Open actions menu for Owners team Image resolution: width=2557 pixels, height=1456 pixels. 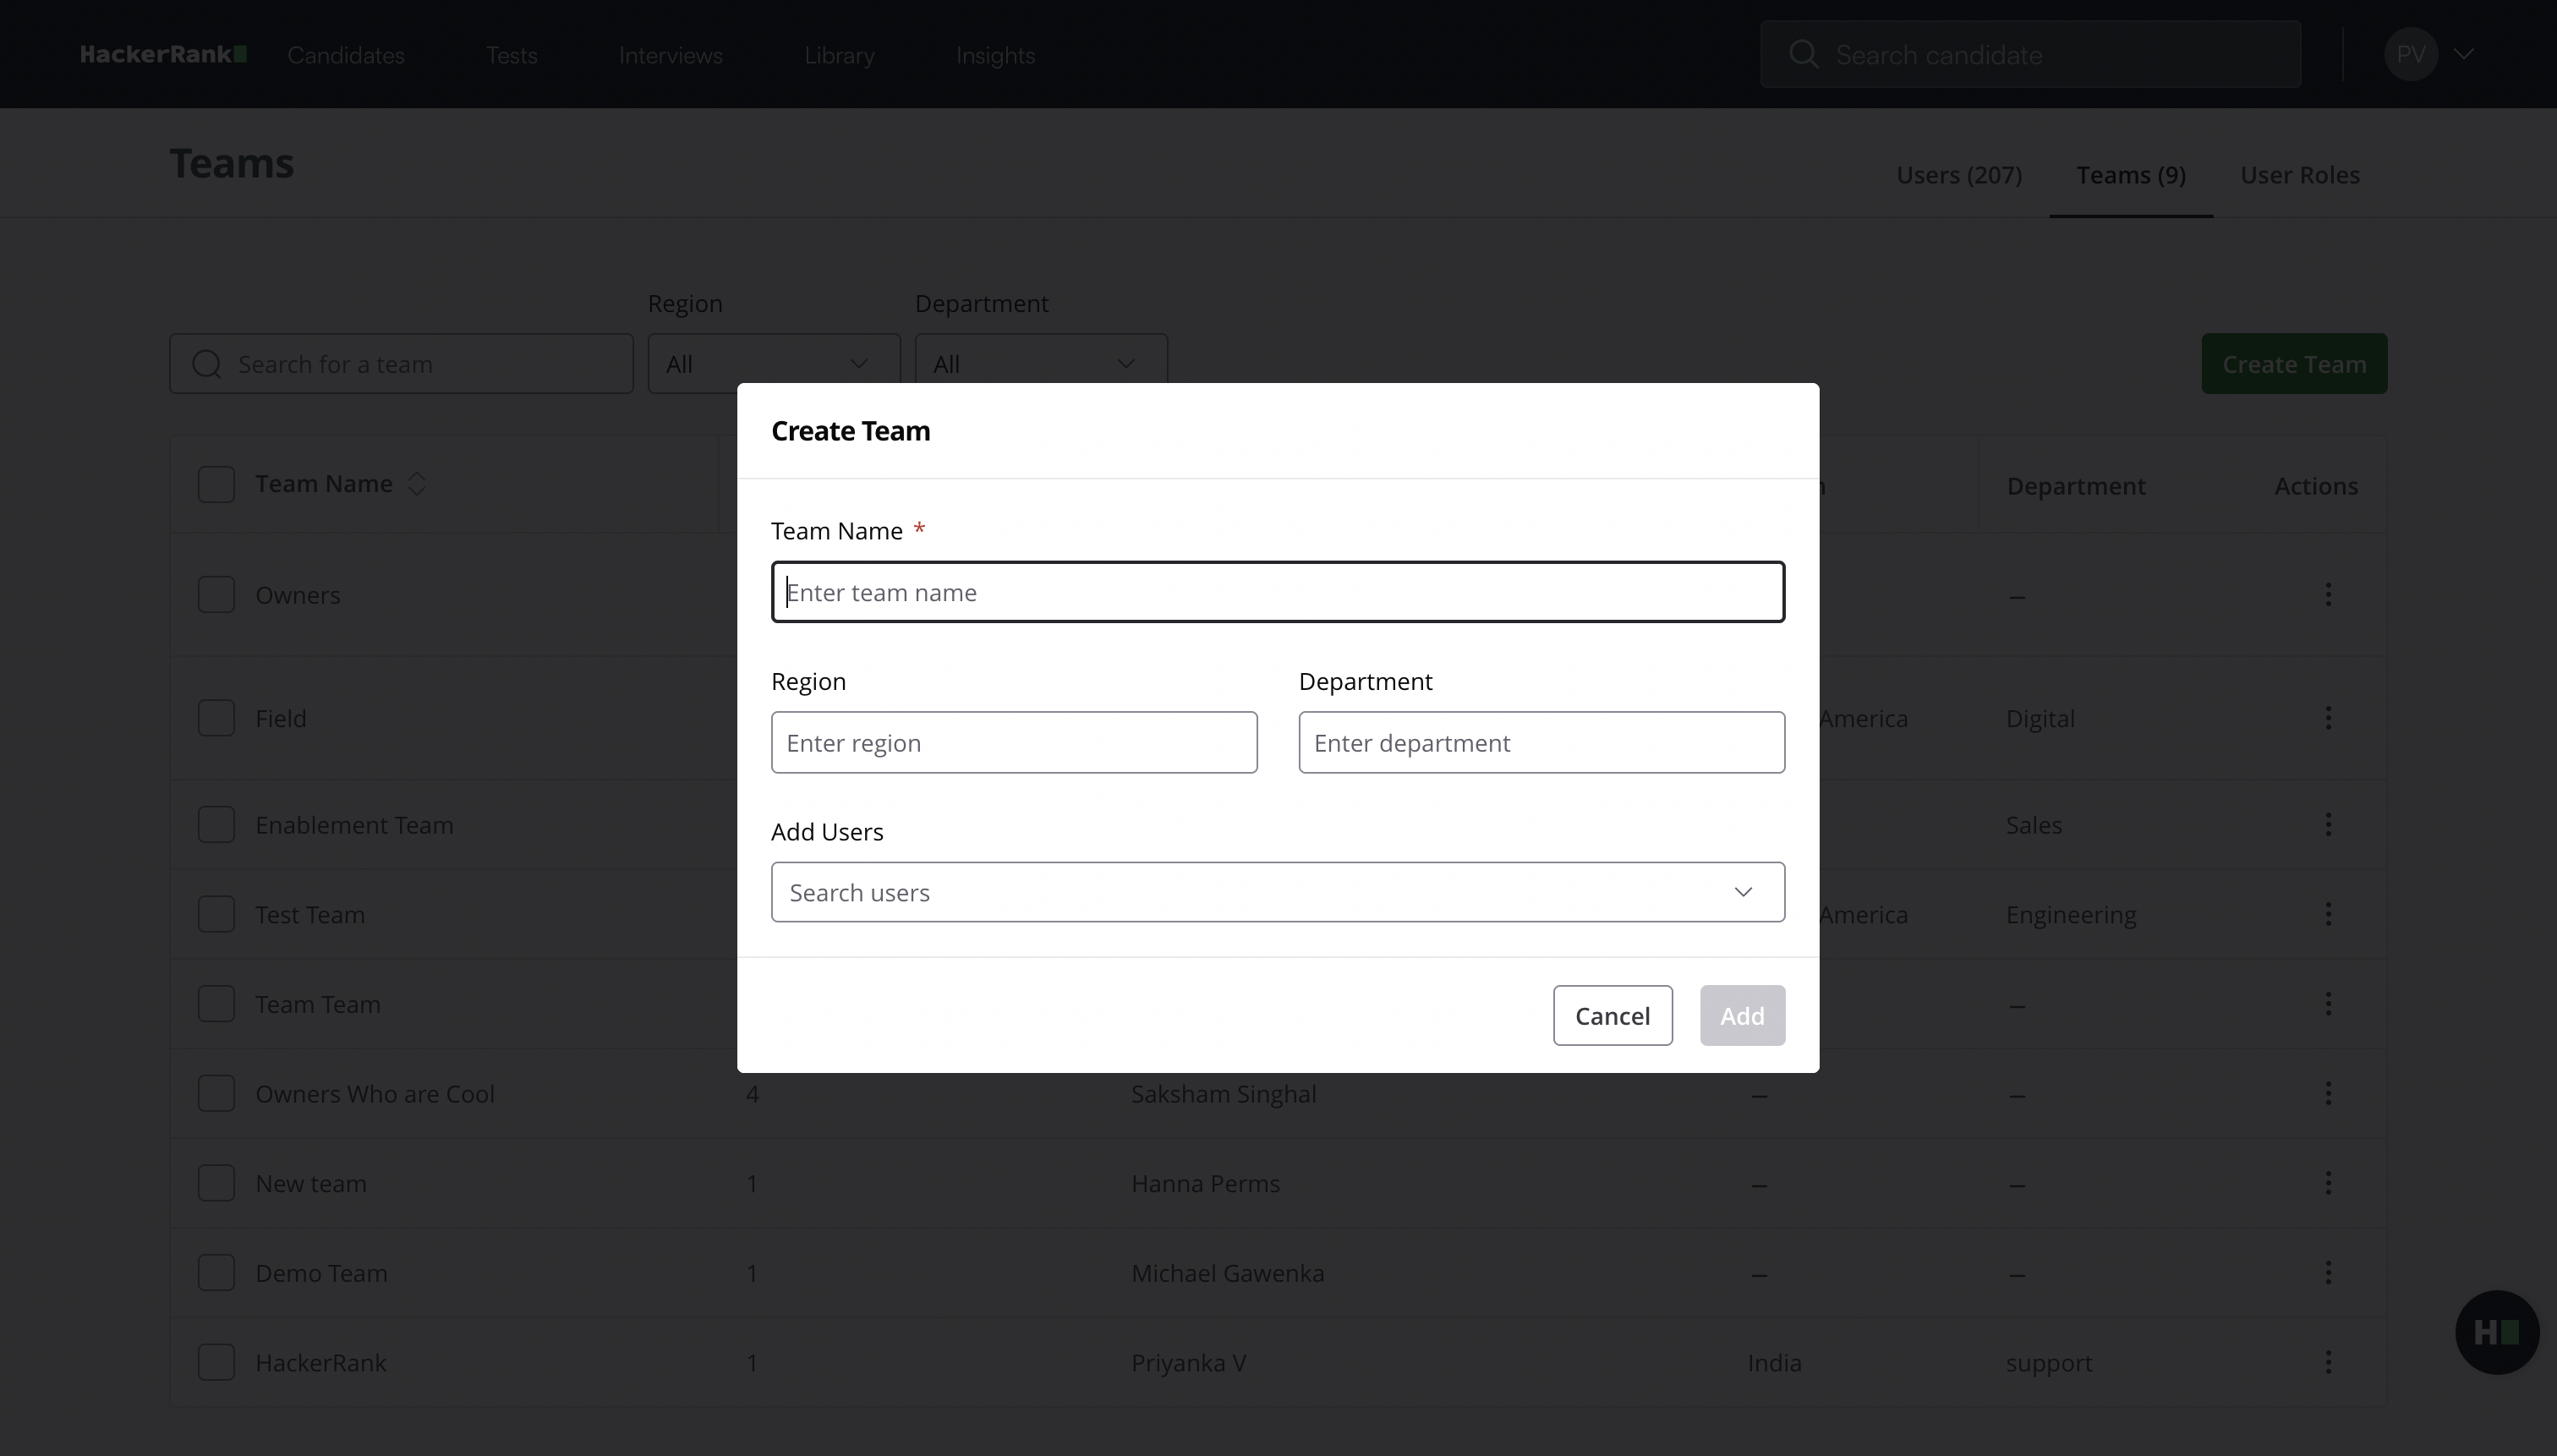(2328, 595)
